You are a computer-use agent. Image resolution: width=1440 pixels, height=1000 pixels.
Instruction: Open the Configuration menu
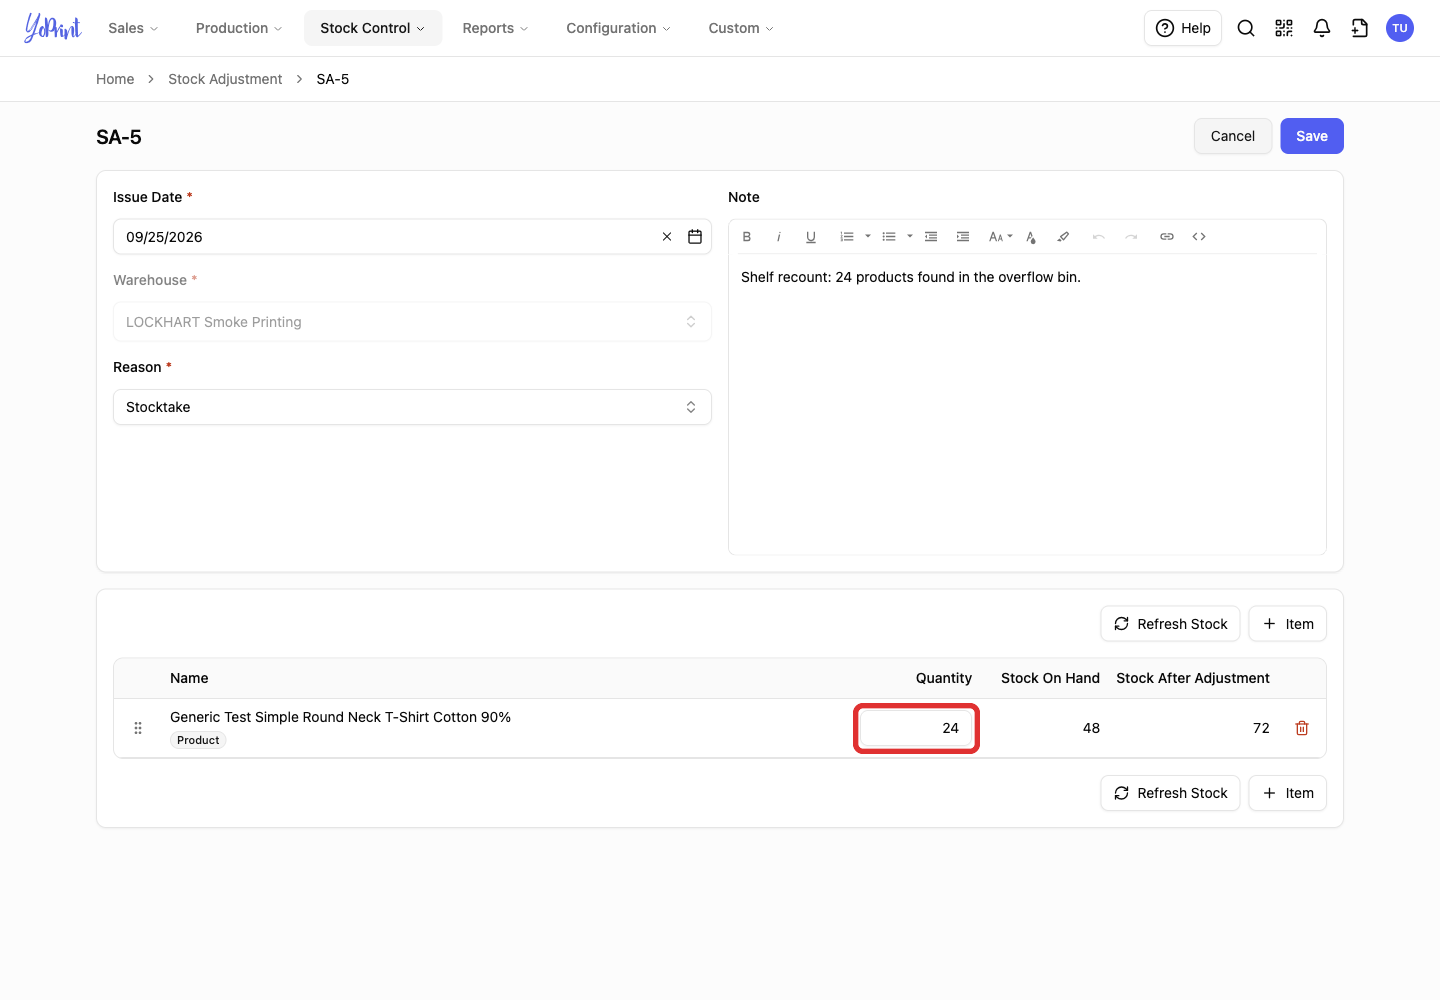(618, 28)
